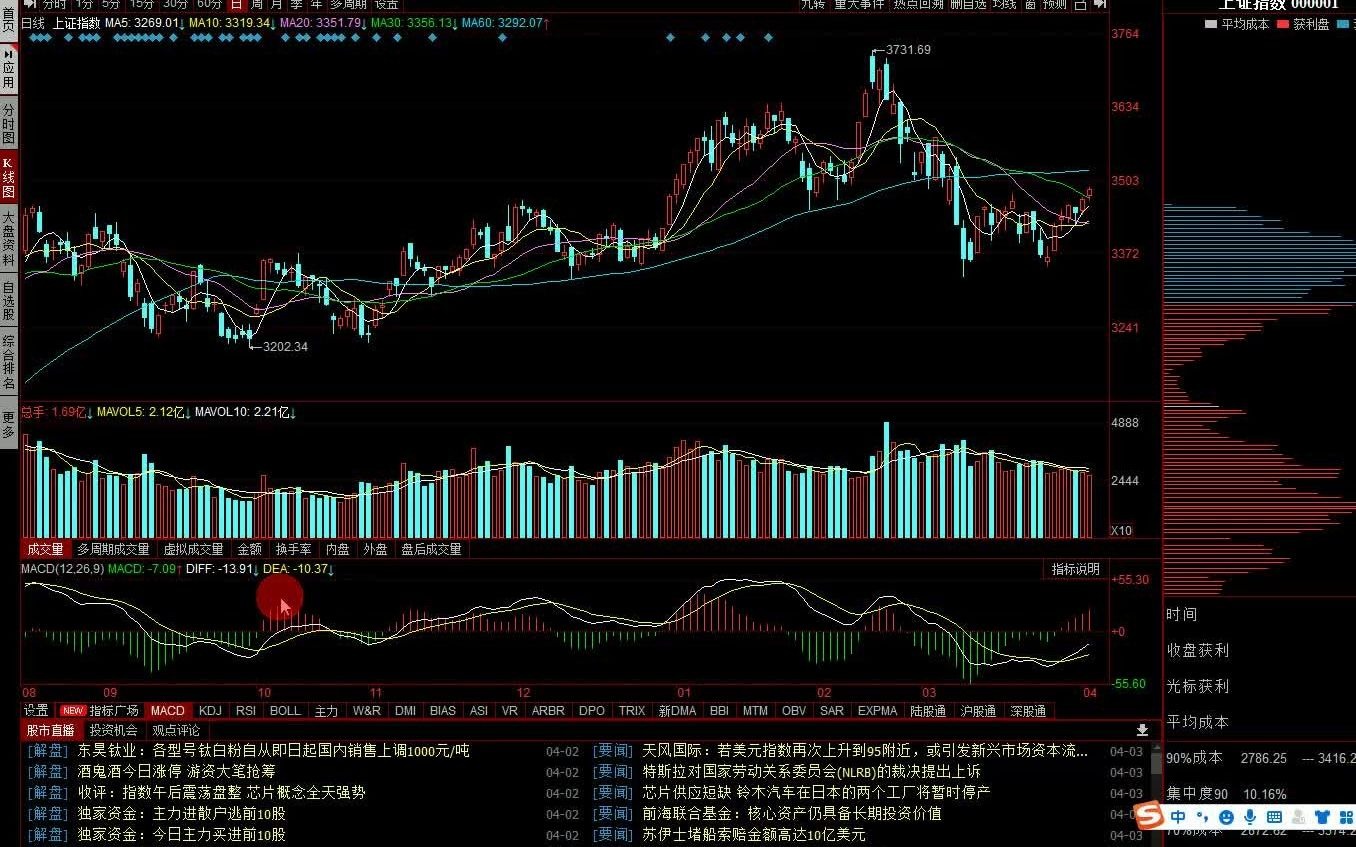Open 热点回溯 hotspot review
The width and height of the screenshot is (1356, 847).
(x=918, y=4)
